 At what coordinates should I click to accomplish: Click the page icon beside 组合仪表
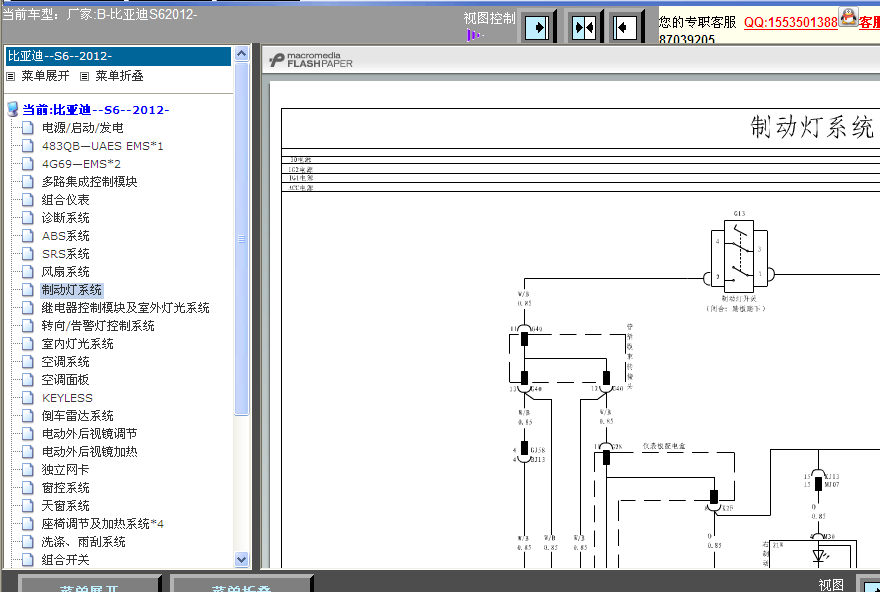click(x=28, y=200)
